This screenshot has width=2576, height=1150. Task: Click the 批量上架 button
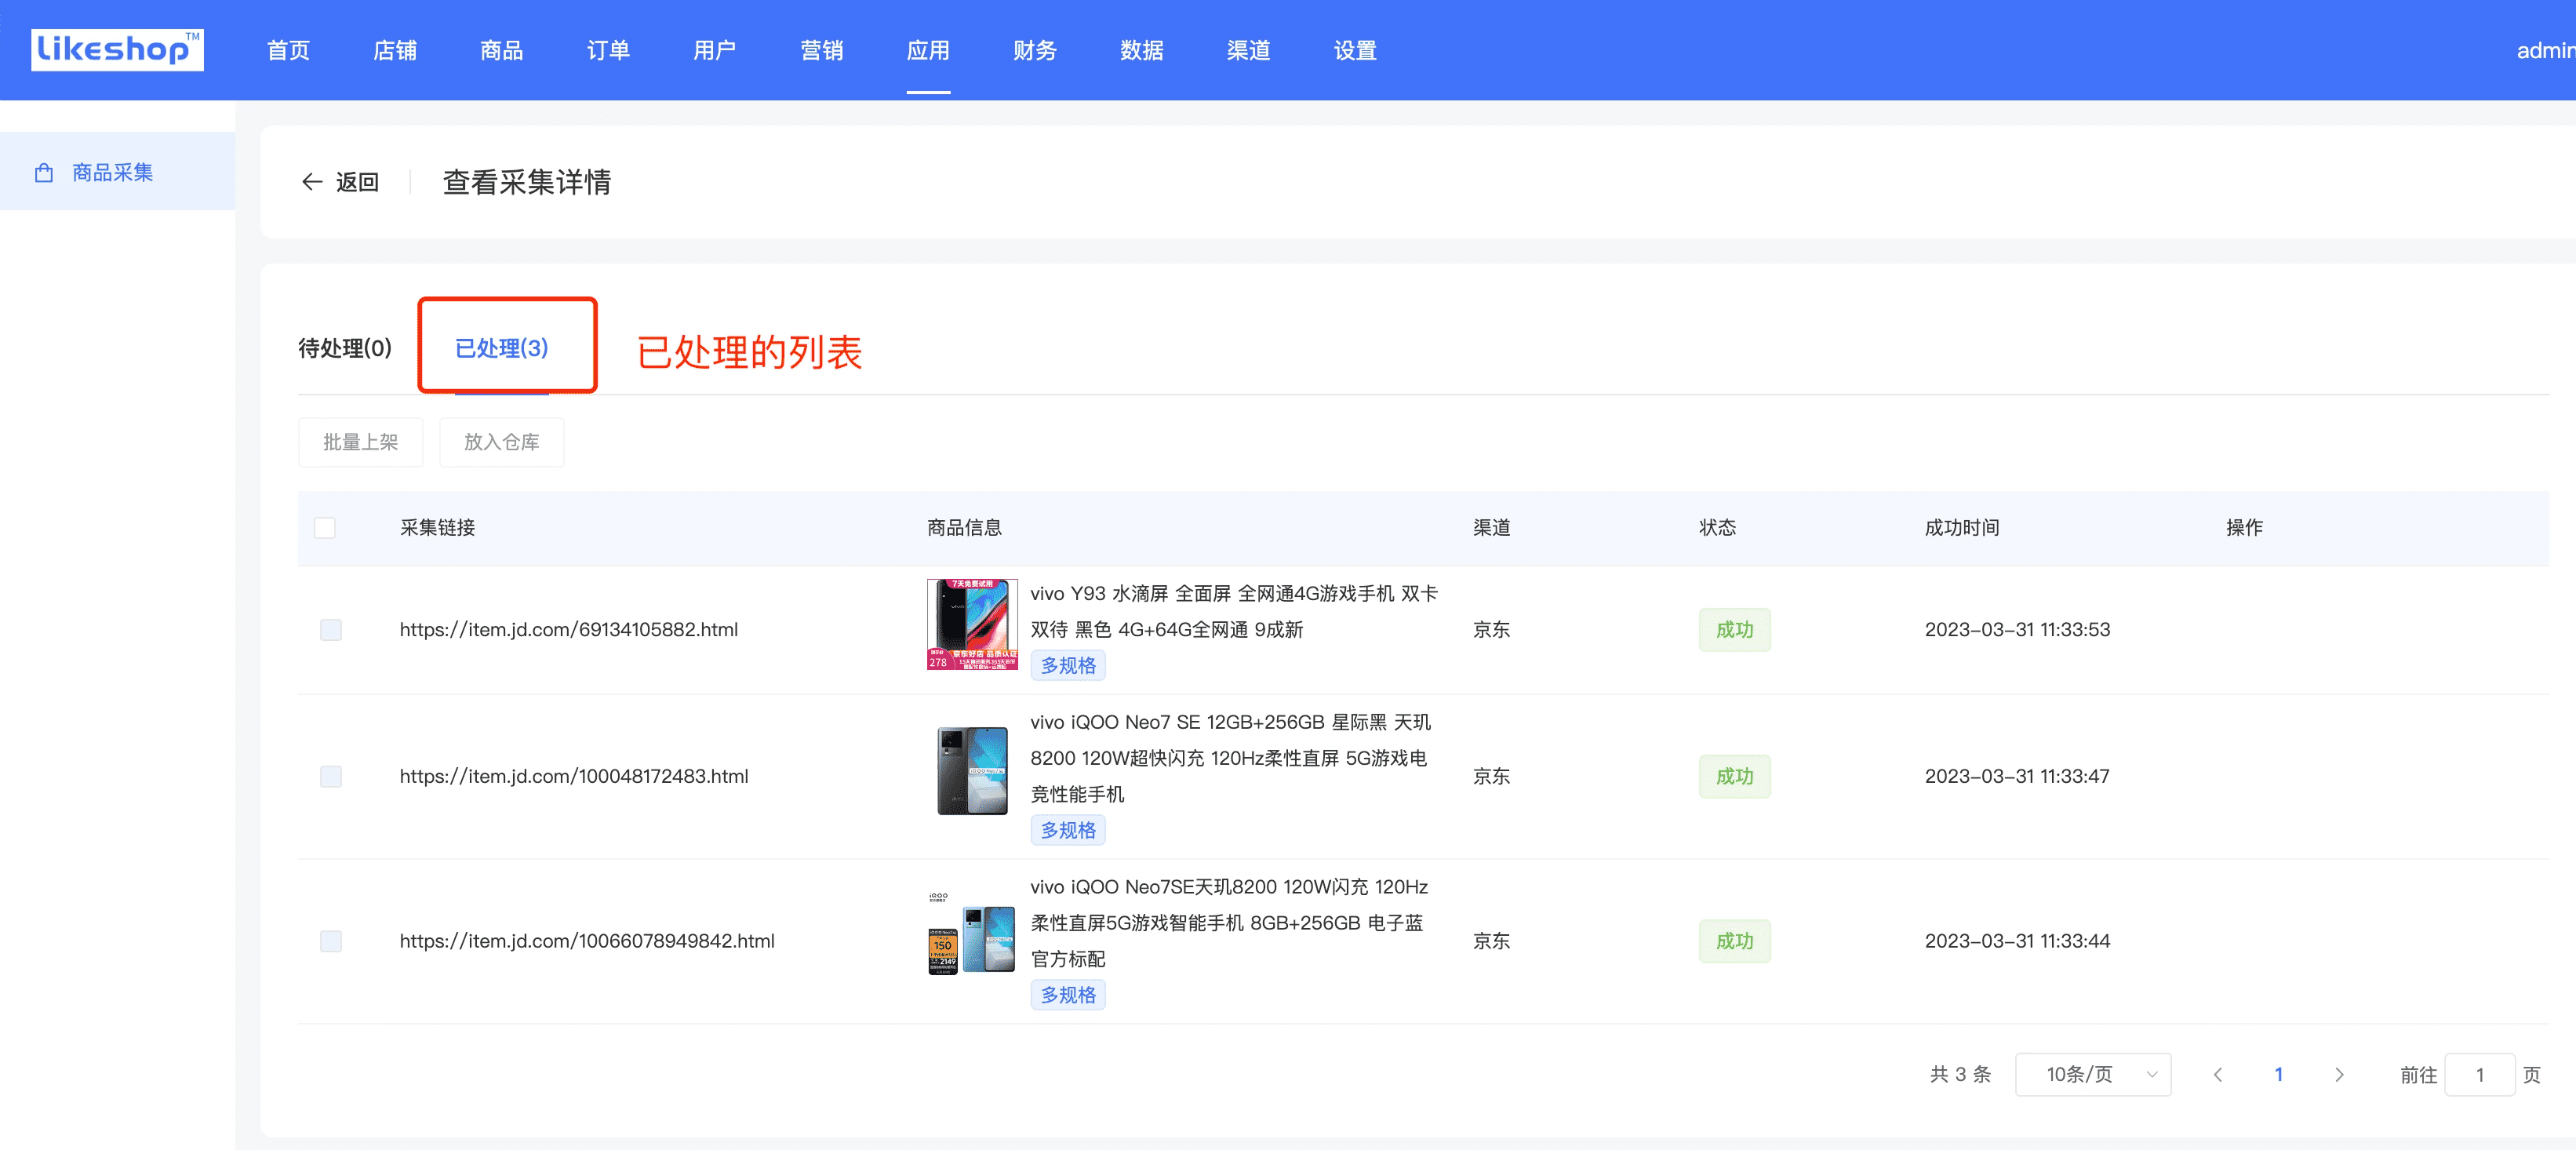(361, 442)
